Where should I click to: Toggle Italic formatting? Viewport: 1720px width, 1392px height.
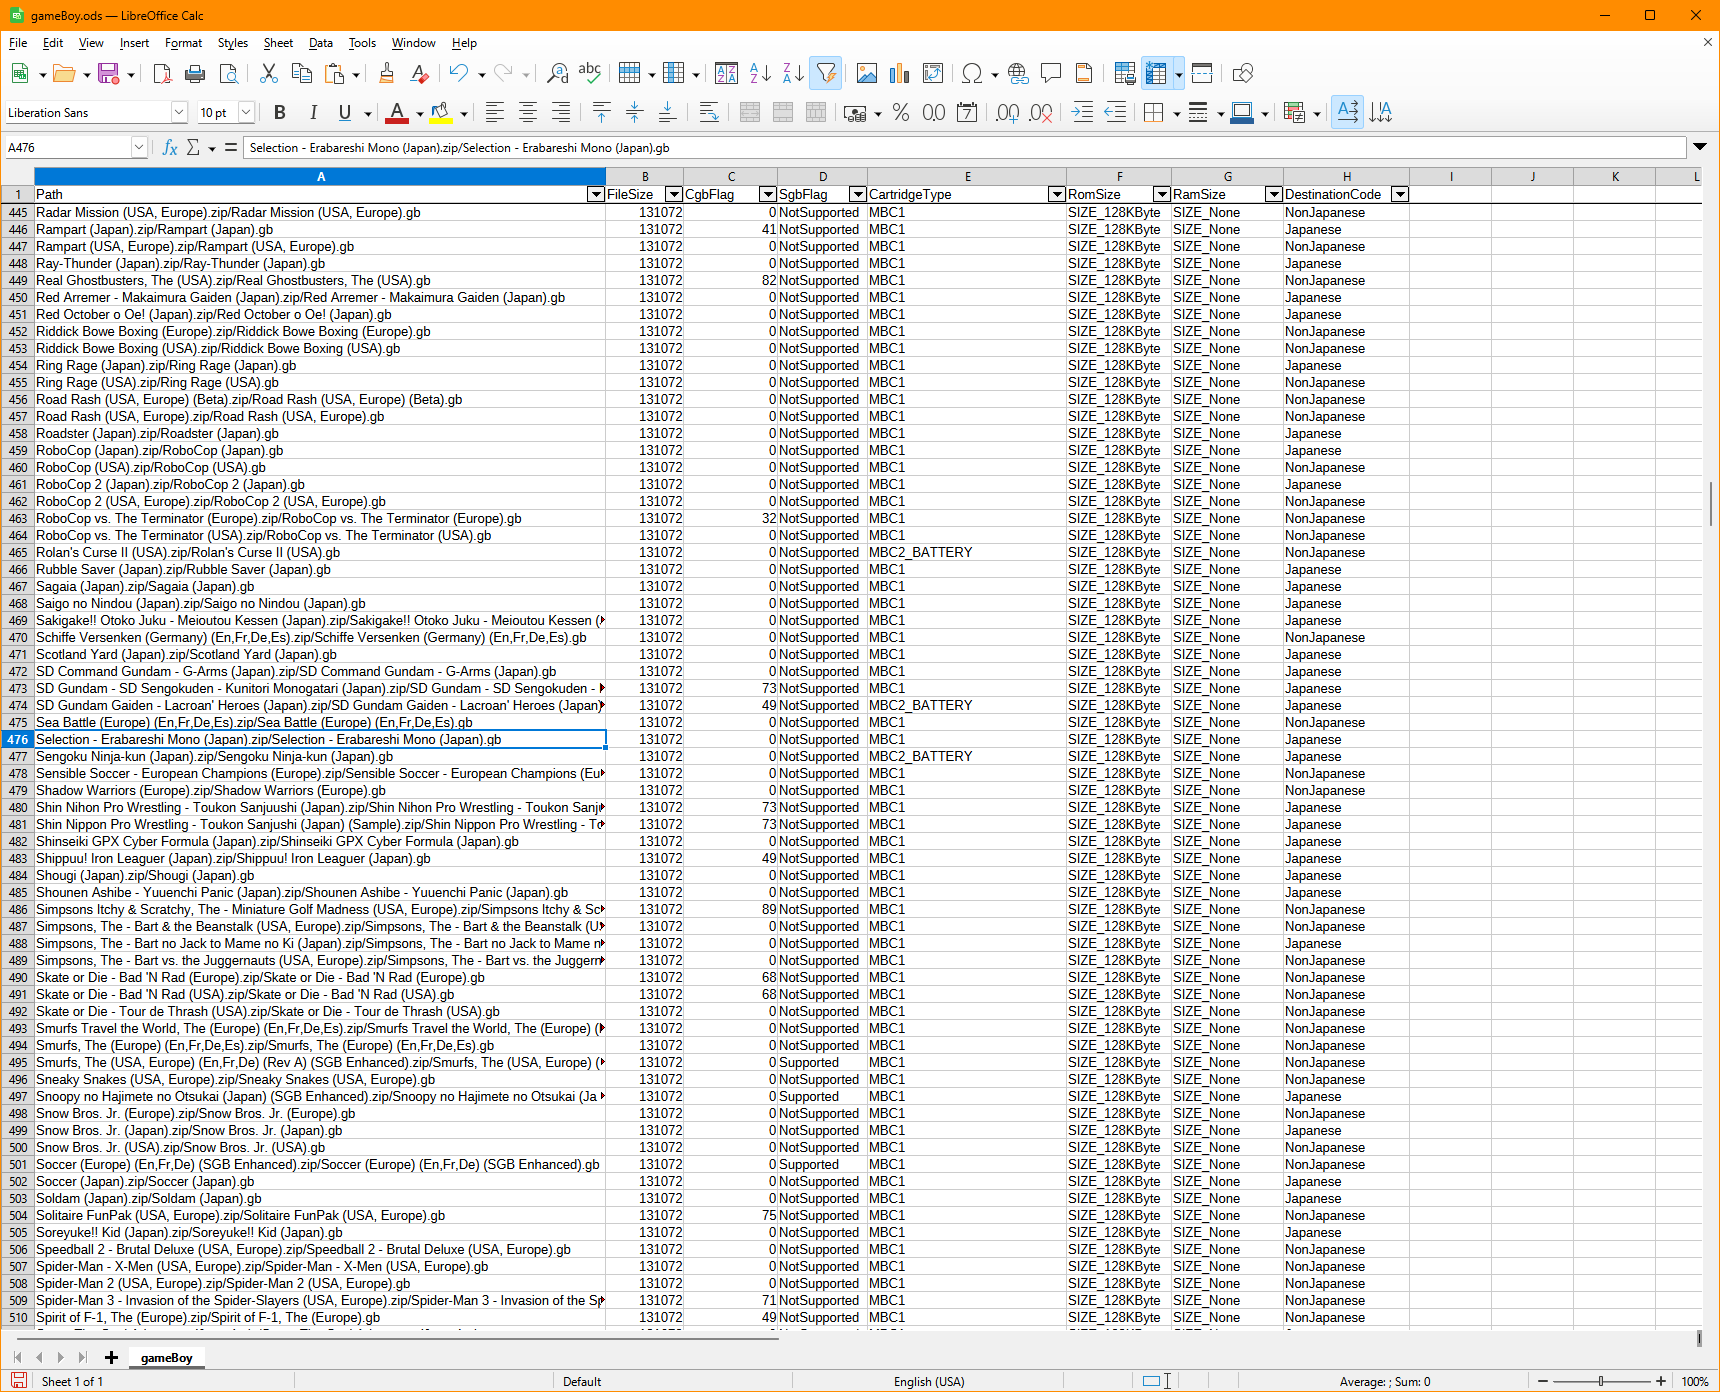(313, 112)
